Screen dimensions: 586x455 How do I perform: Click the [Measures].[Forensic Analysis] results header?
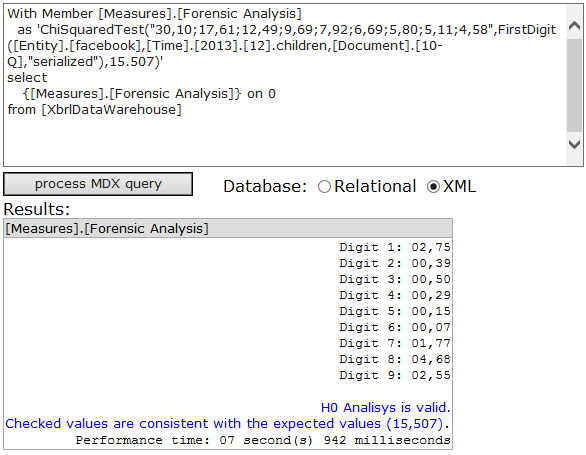tap(228, 228)
